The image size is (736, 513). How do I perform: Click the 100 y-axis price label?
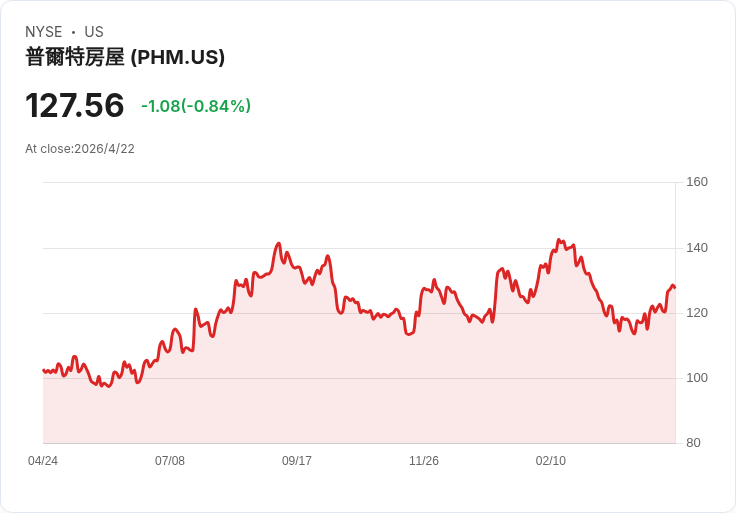coord(697,378)
